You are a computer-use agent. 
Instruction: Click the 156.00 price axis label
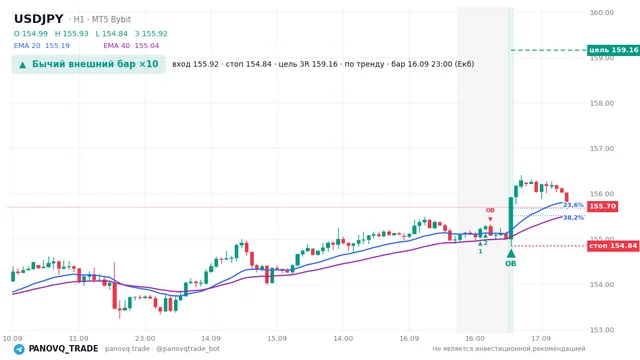point(602,194)
